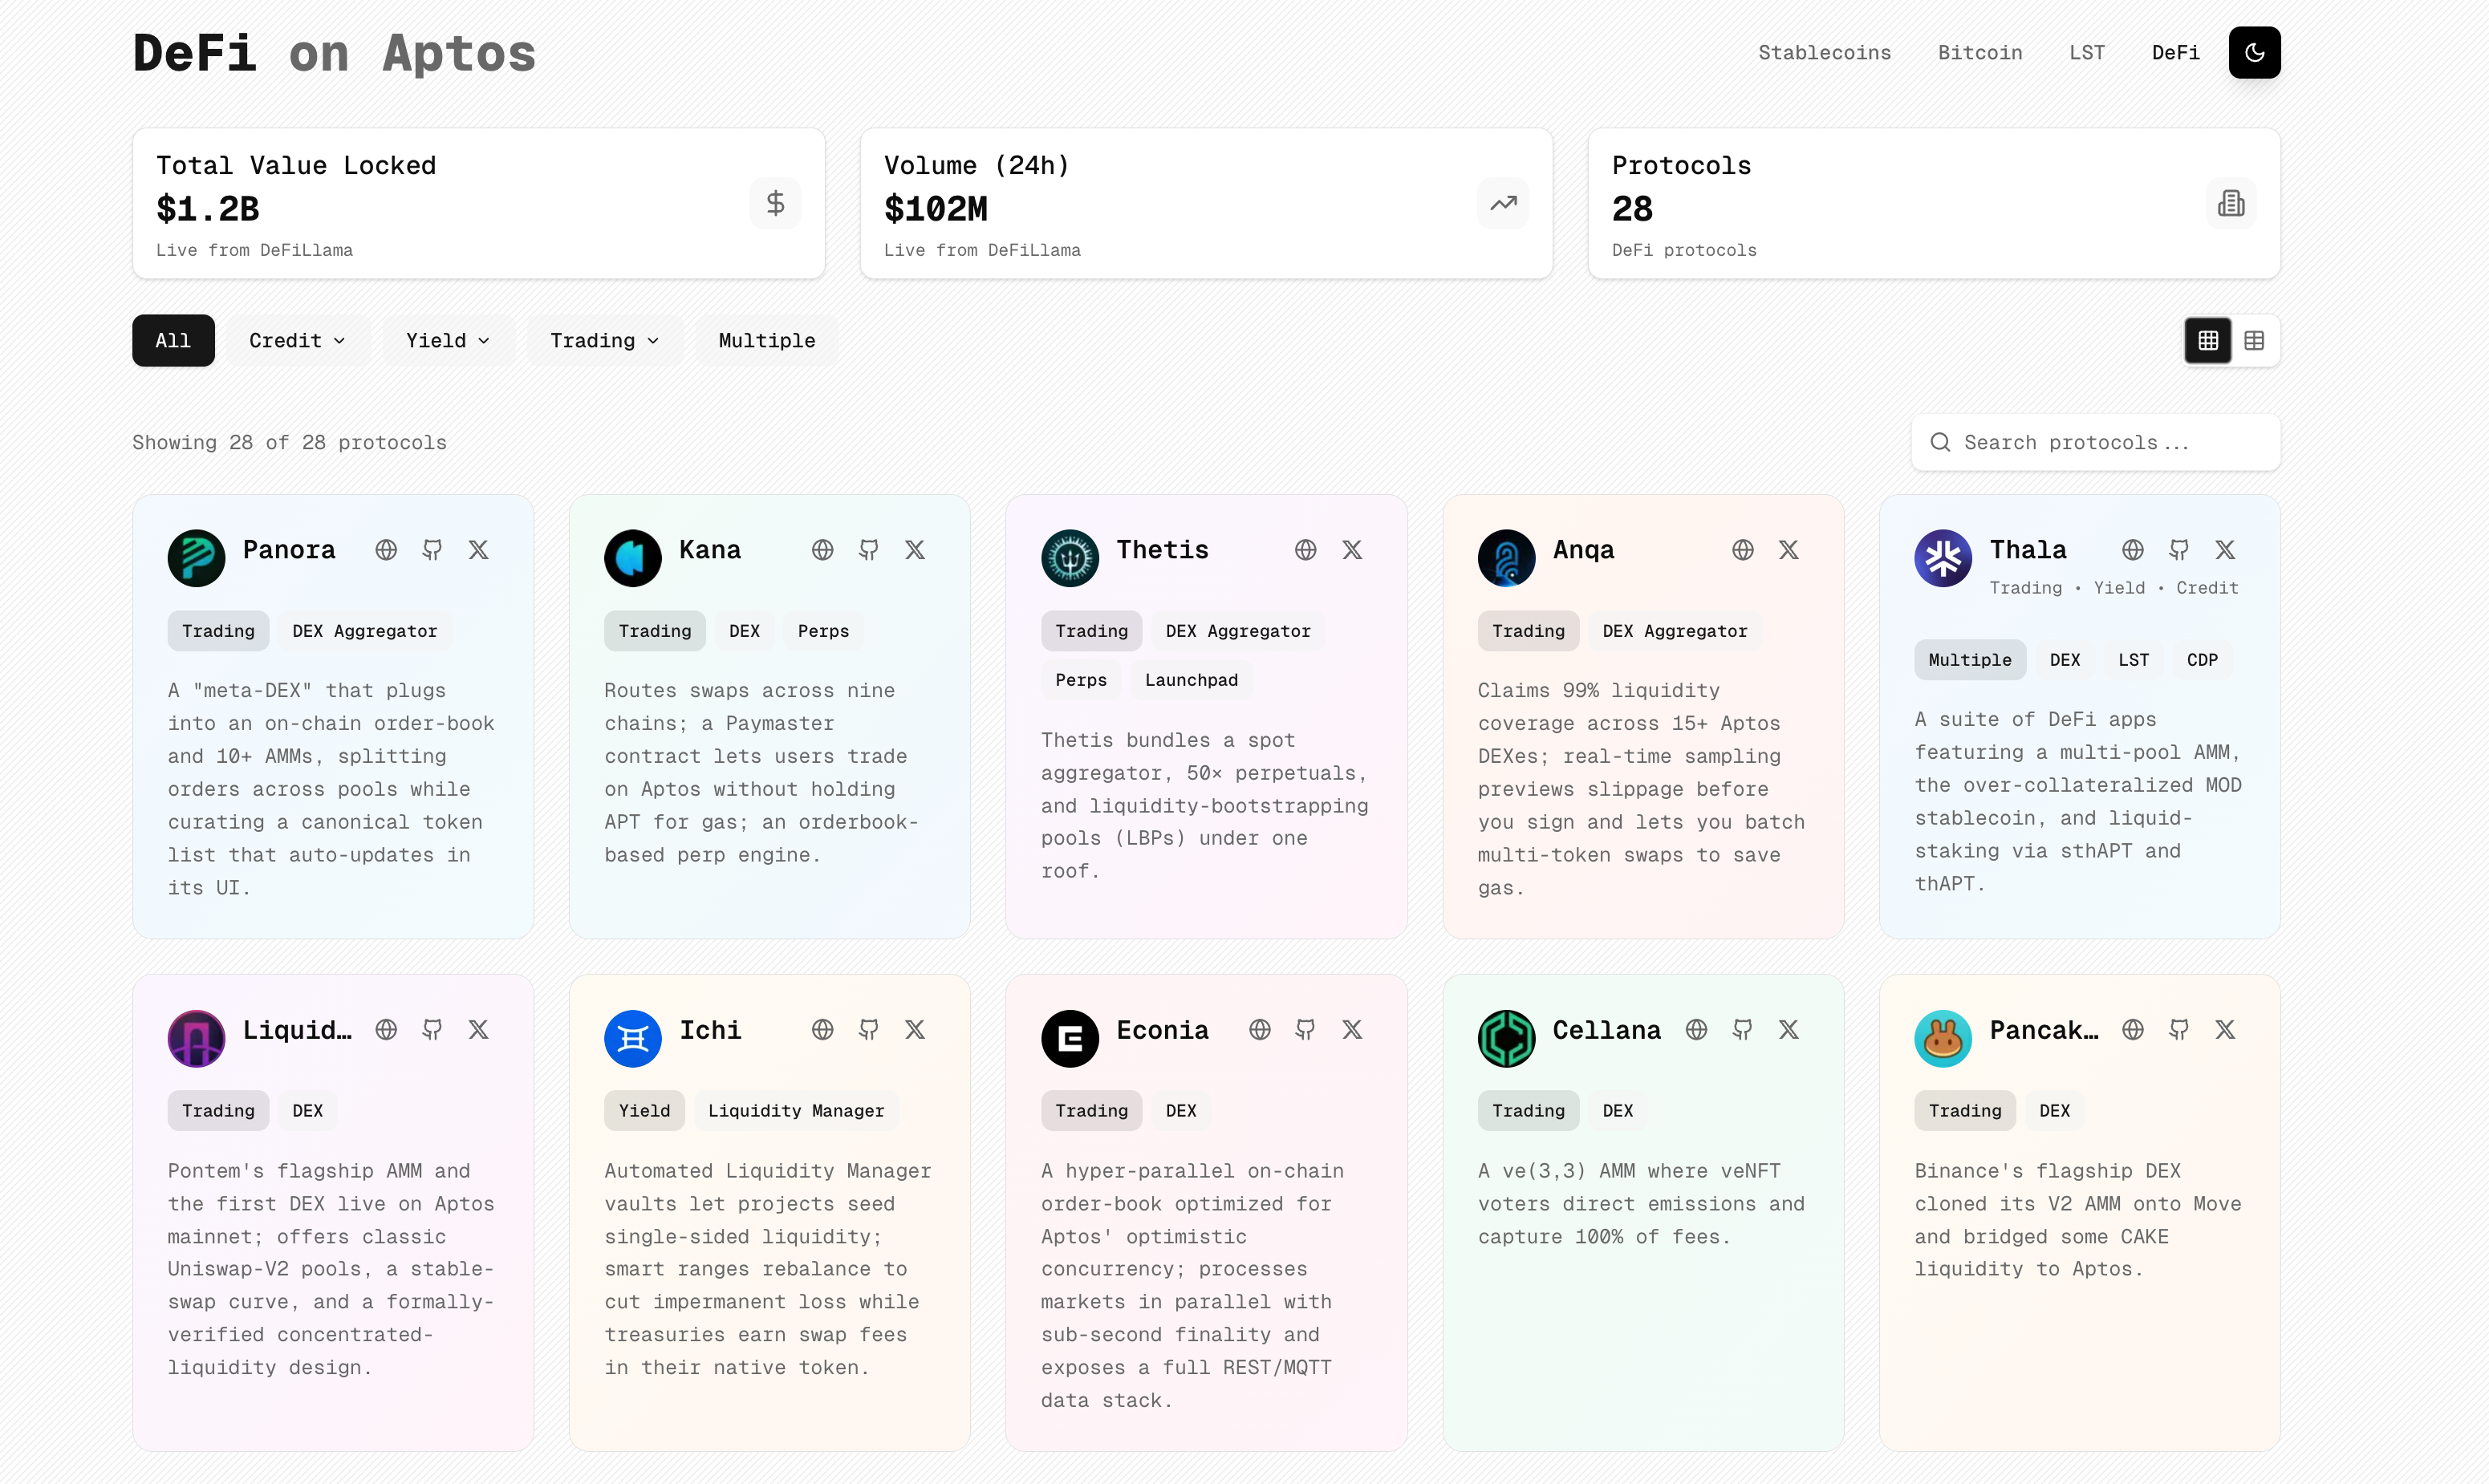Open PancakeSwap GitHub icon
2489x1484 pixels.
point(2178,1030)
